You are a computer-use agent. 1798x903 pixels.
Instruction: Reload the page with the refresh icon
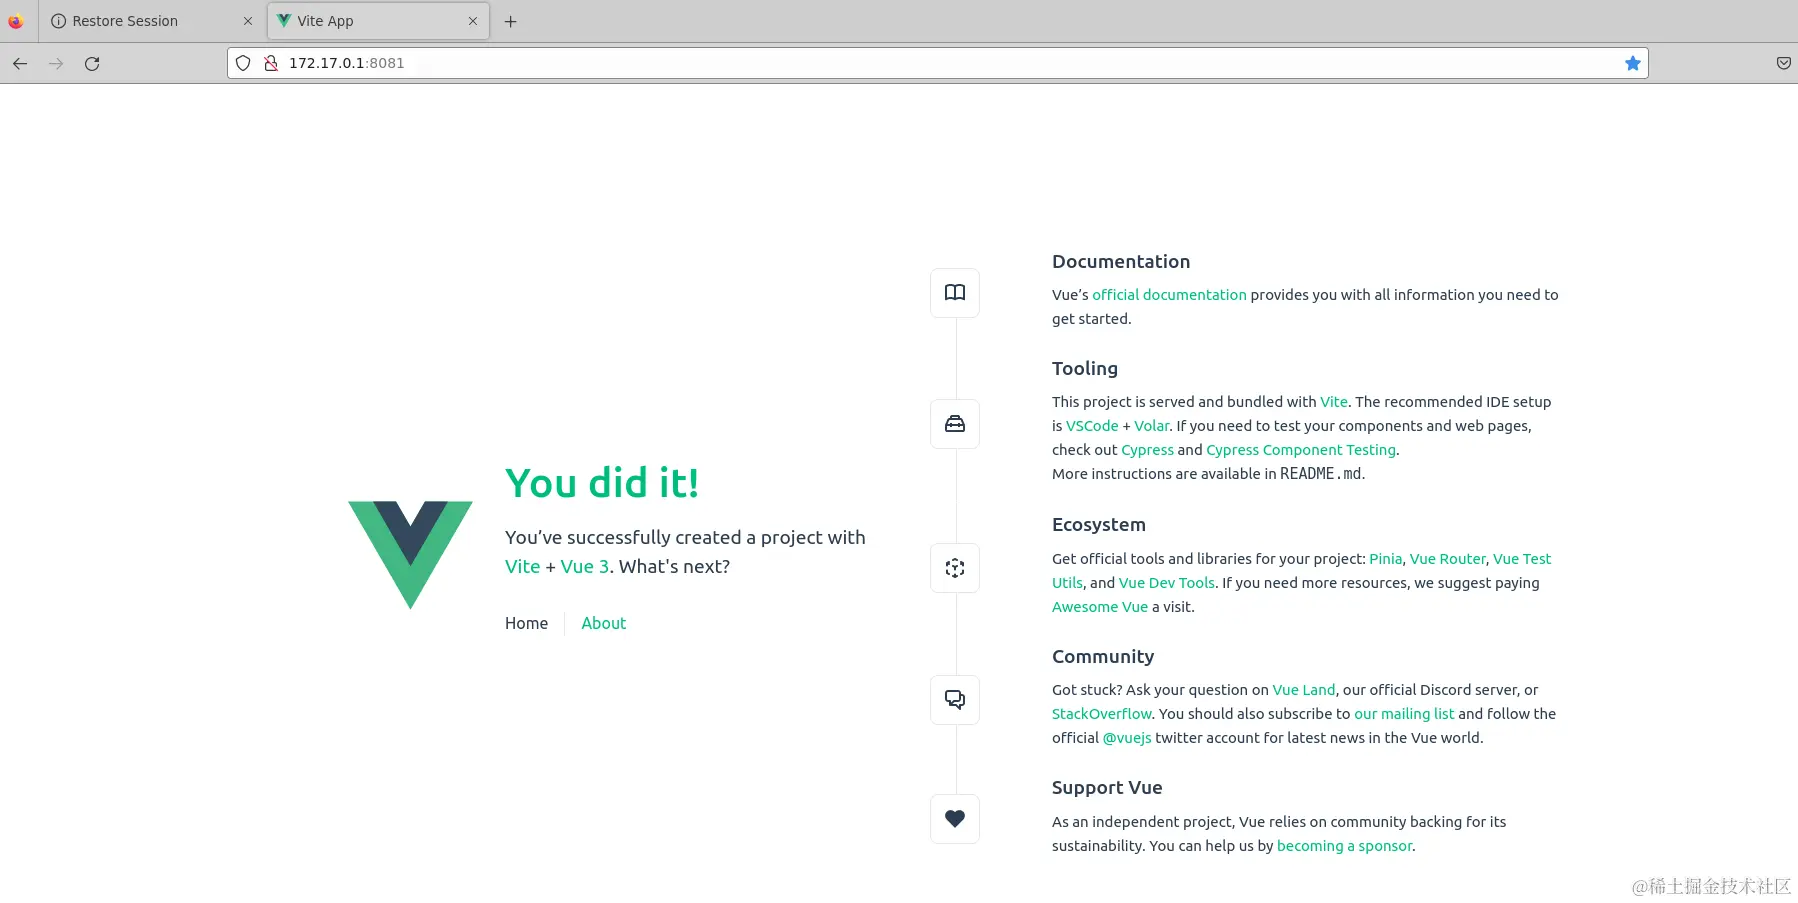click(x=92, y=63)
